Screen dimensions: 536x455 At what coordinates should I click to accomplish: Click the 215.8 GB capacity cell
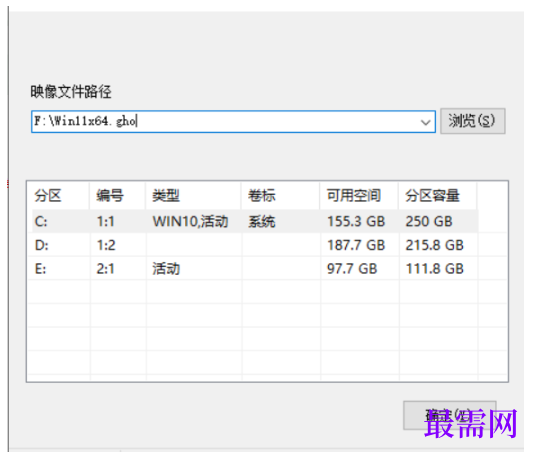click(434, 245)
